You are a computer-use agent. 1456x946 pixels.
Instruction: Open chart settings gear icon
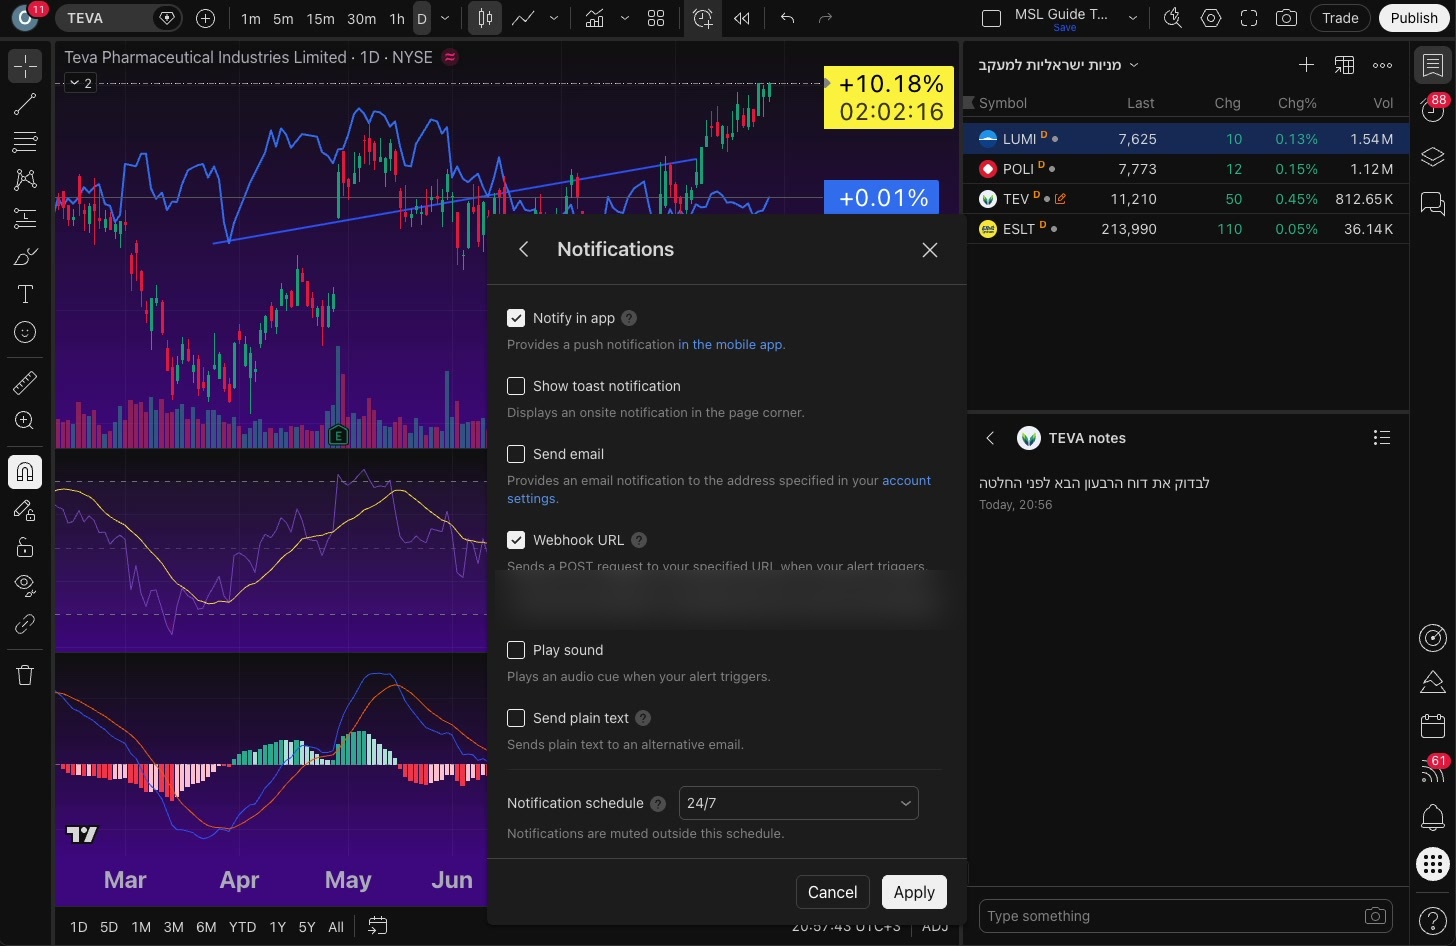[1211, 18]
